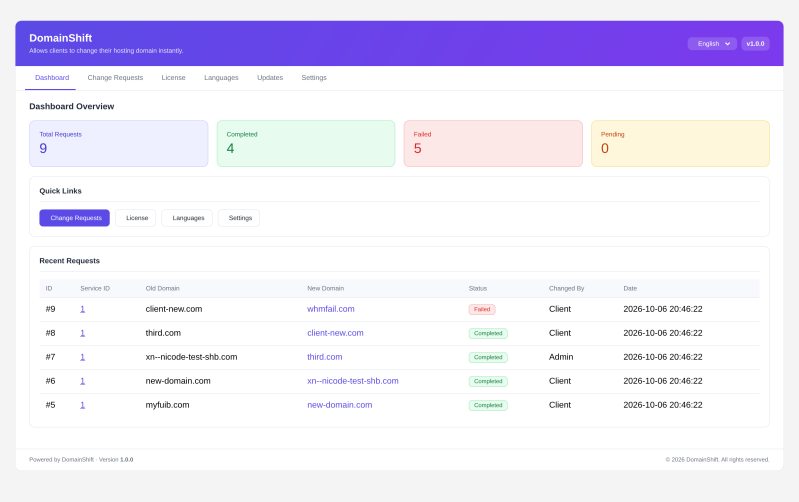Click the Total Requests stat card
This screenshot has height=502, width=799.
[119, 143]
